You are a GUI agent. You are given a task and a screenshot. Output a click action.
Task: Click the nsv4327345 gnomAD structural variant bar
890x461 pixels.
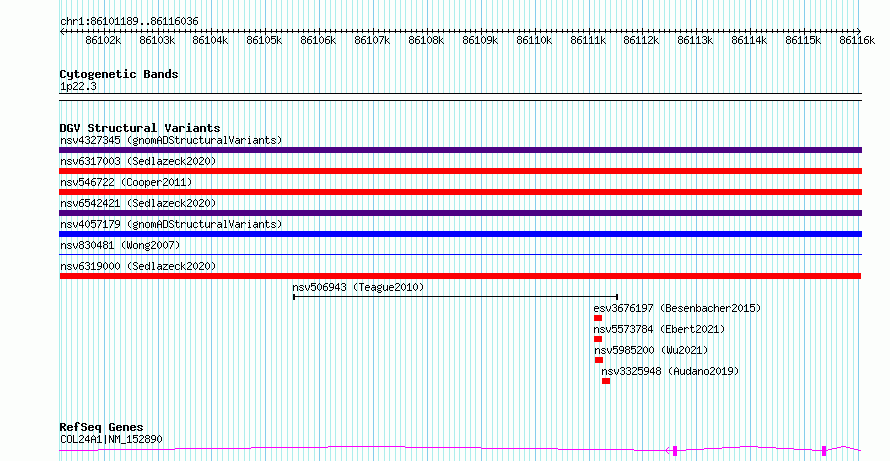(460, 150)
